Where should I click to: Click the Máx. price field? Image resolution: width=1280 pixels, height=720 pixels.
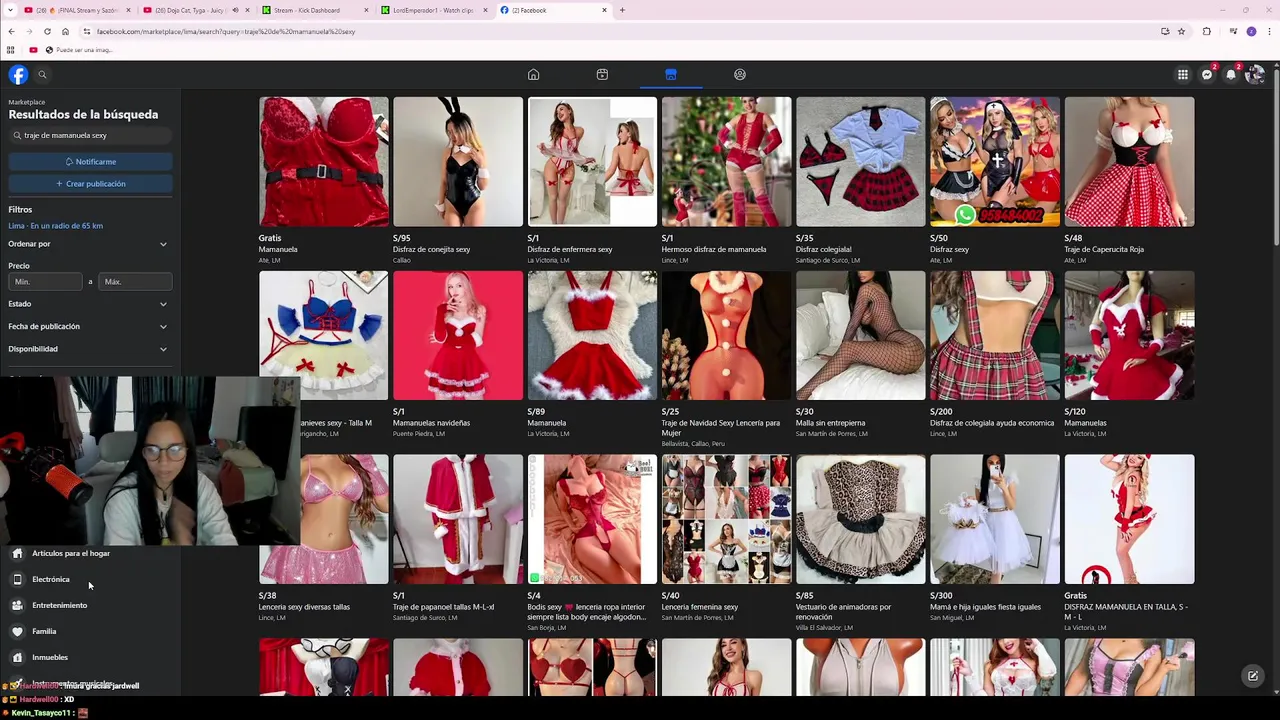[x=135, y=282]
